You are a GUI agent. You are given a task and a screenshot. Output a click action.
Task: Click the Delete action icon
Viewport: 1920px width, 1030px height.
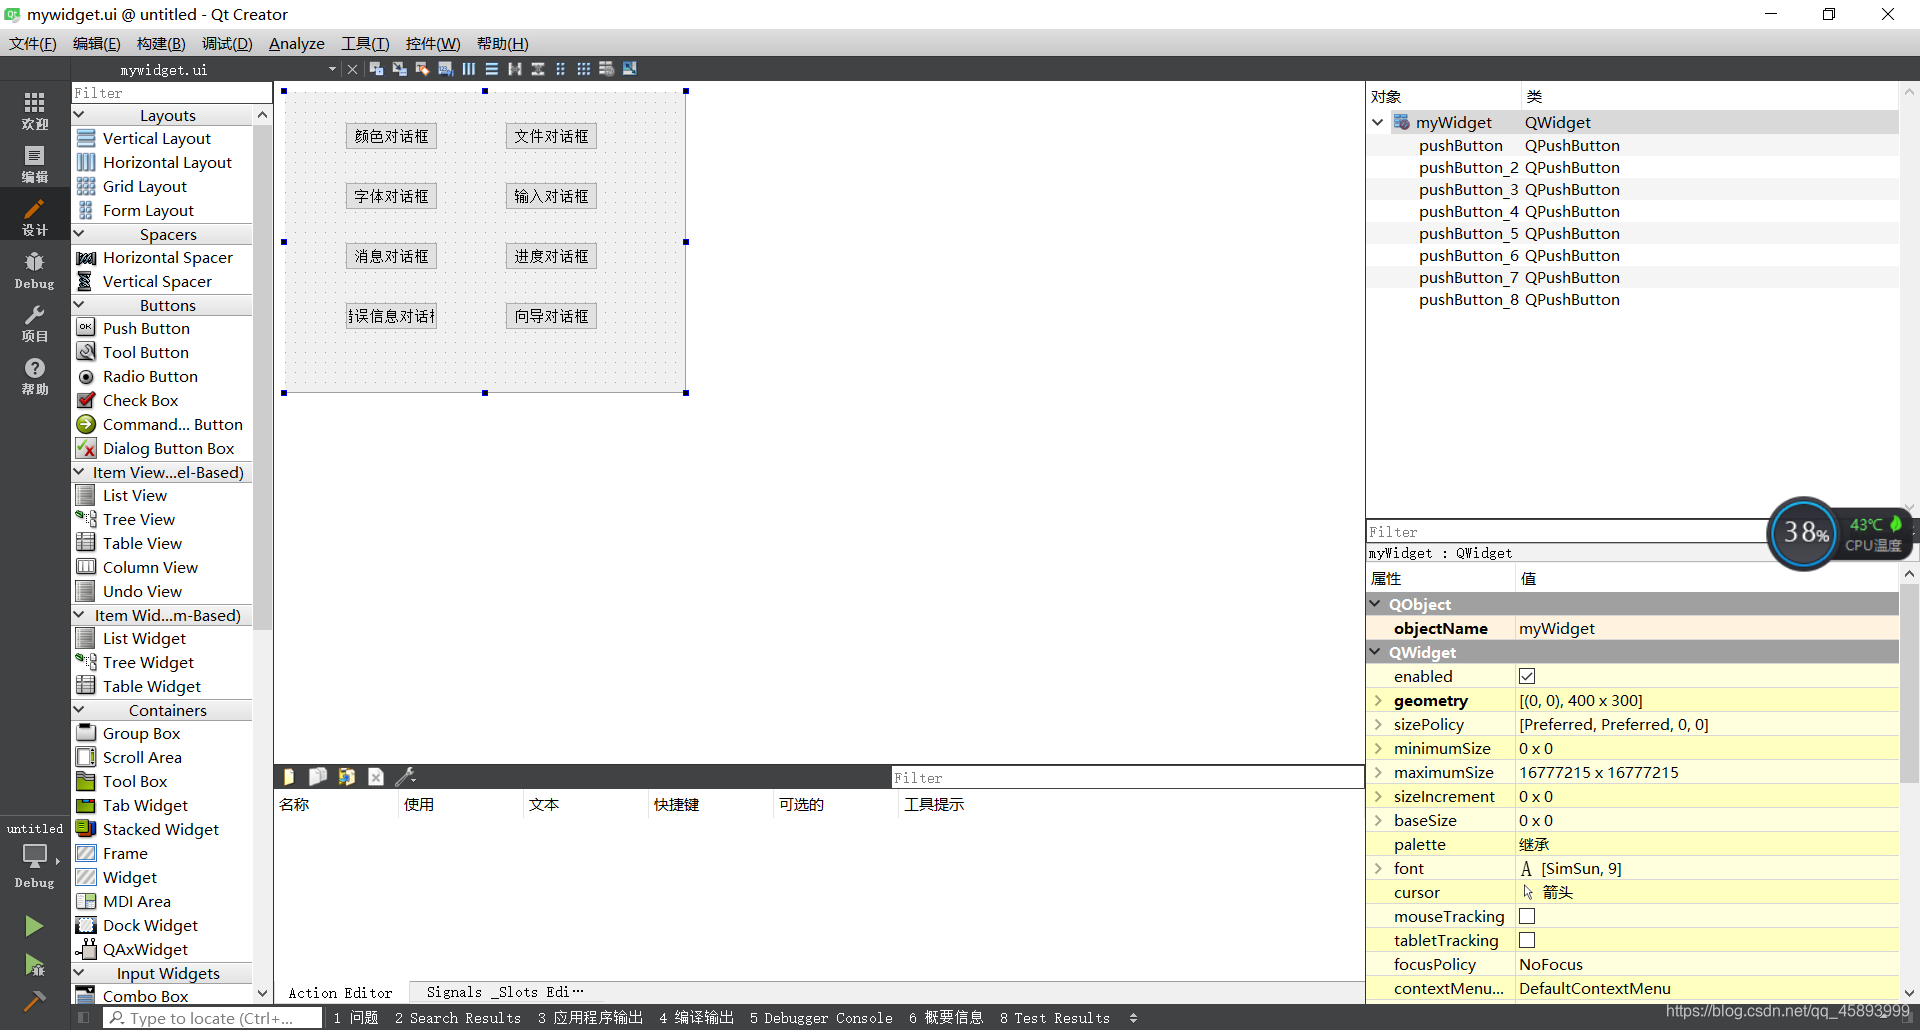click(x=375, y=777)
